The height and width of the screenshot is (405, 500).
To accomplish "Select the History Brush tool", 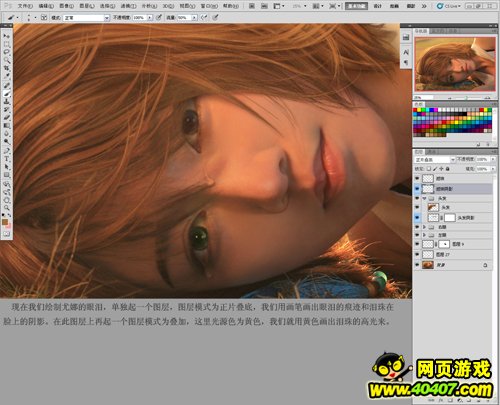I will pyautogui.click(x=6, y=110).
